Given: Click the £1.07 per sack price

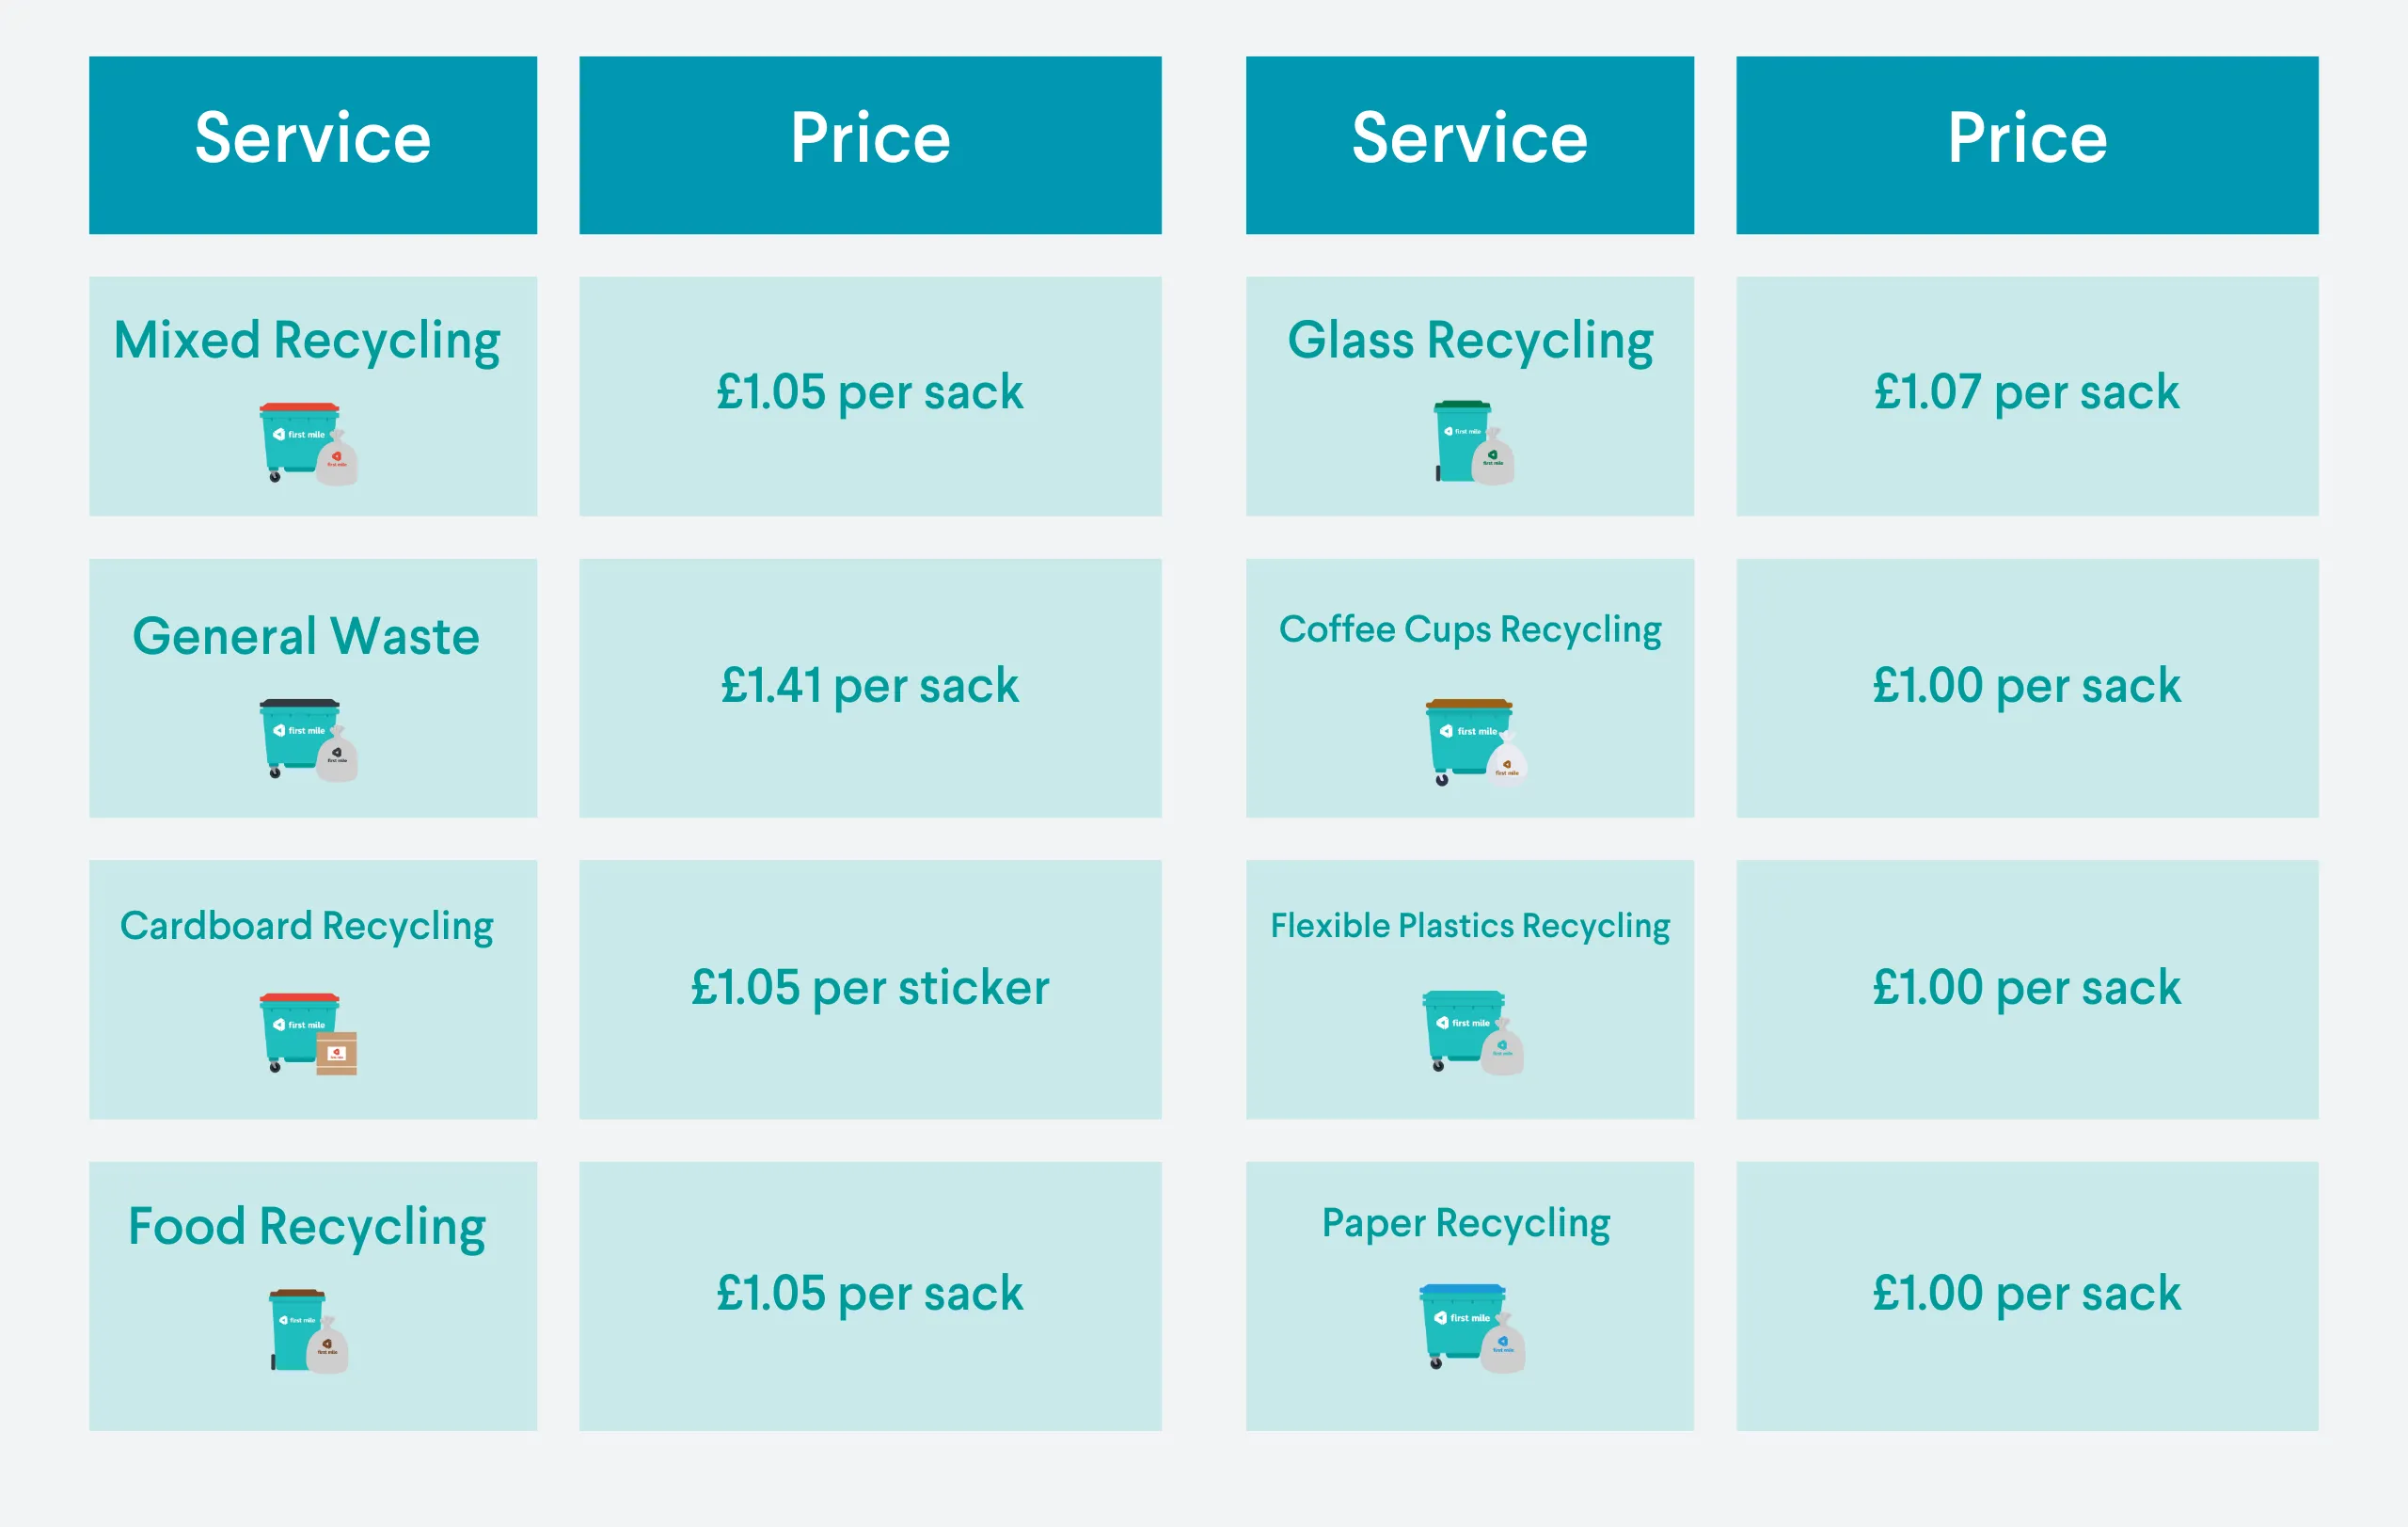Looking at the screenshot, I should tap(2026, 392).
